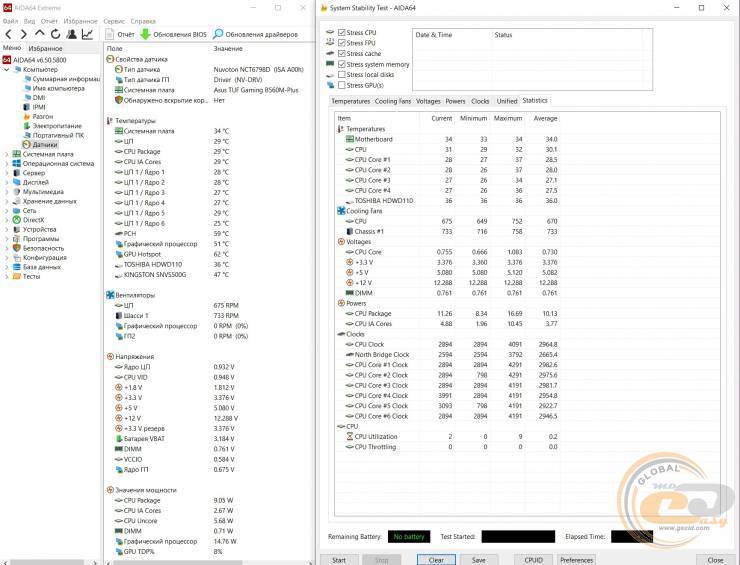Select Имя компьютера in the tree
The height and width of the screenshot is (565, 740).
54,88
